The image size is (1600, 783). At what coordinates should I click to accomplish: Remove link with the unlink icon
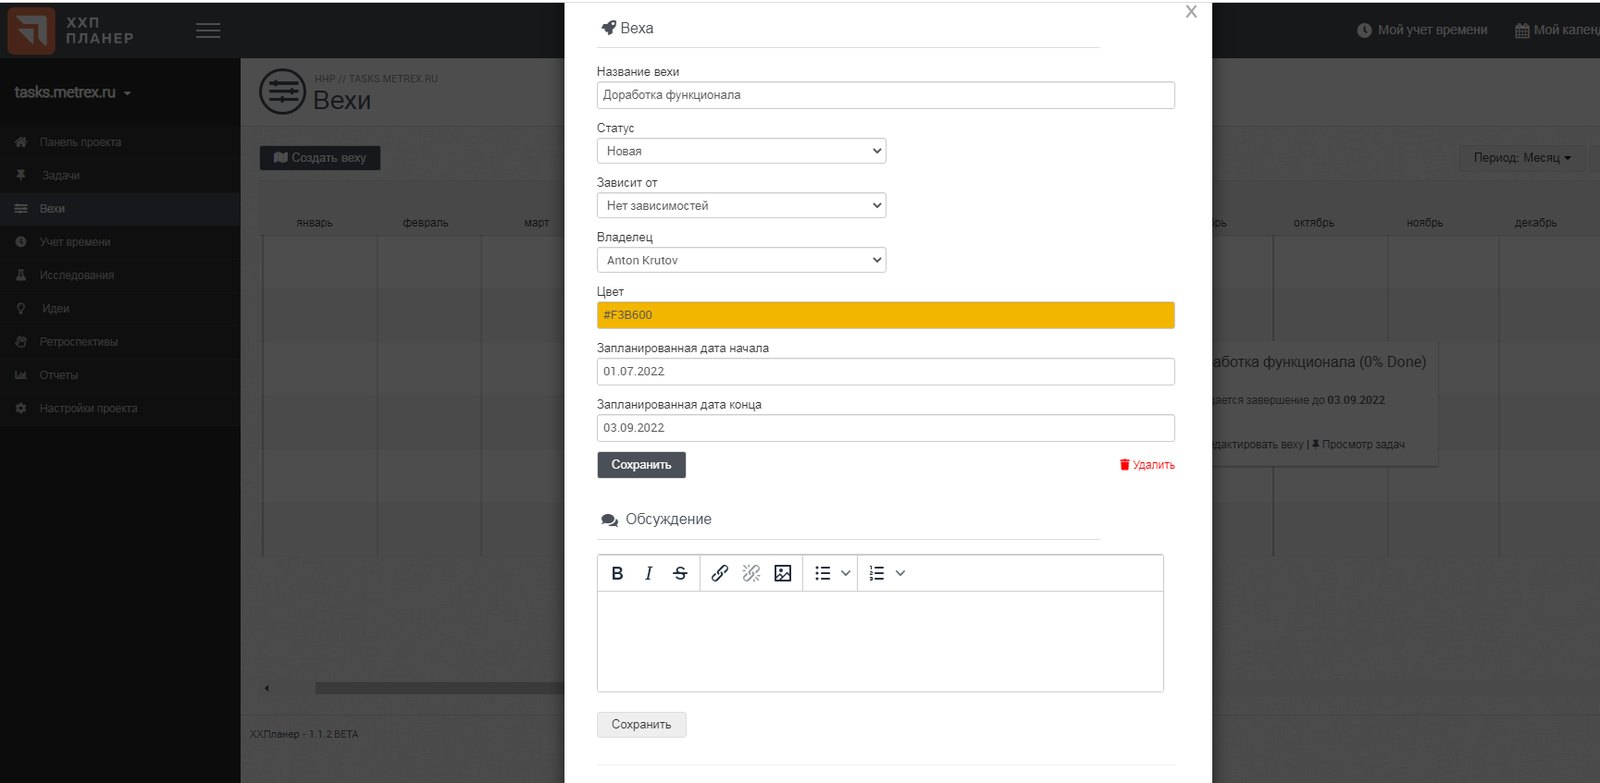pyautogui.click(x=751, y=573)
